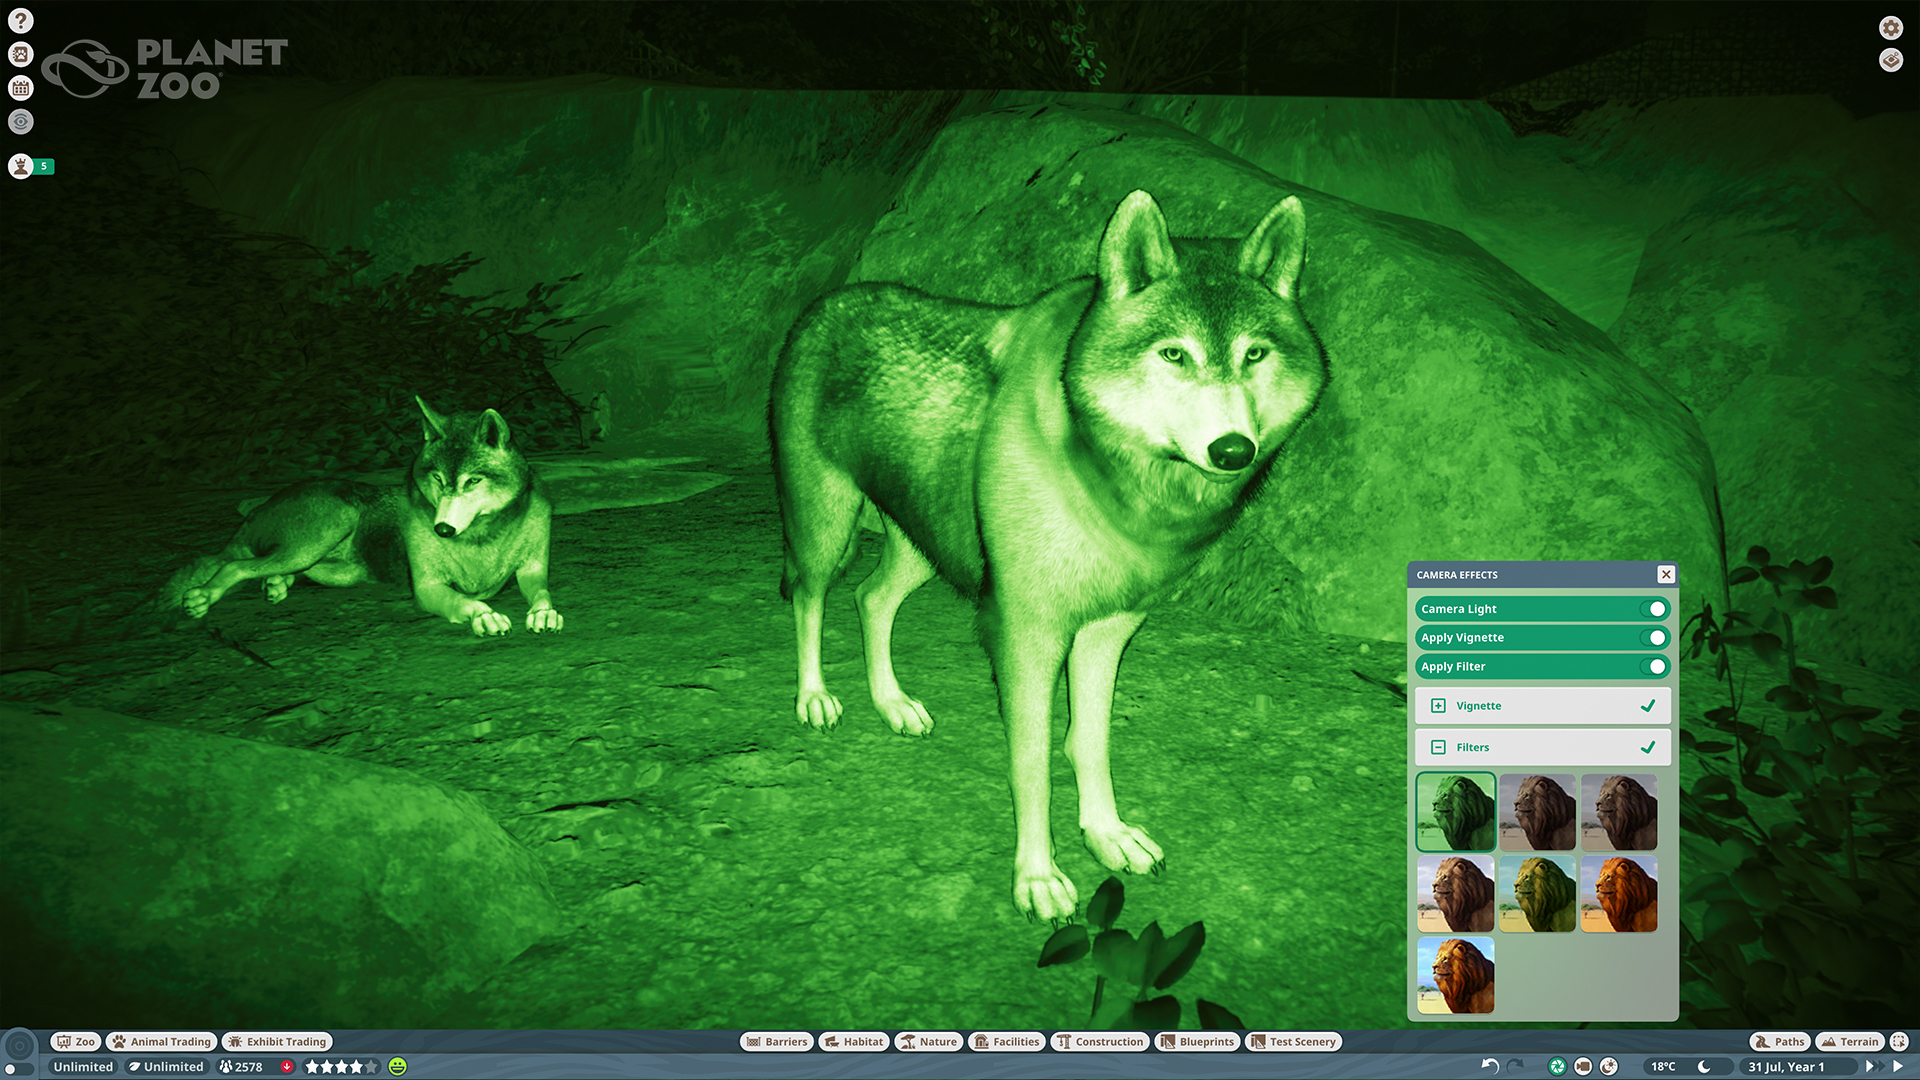
Task: Click the moon night-time icon
Action: tap(1704, 1067)
